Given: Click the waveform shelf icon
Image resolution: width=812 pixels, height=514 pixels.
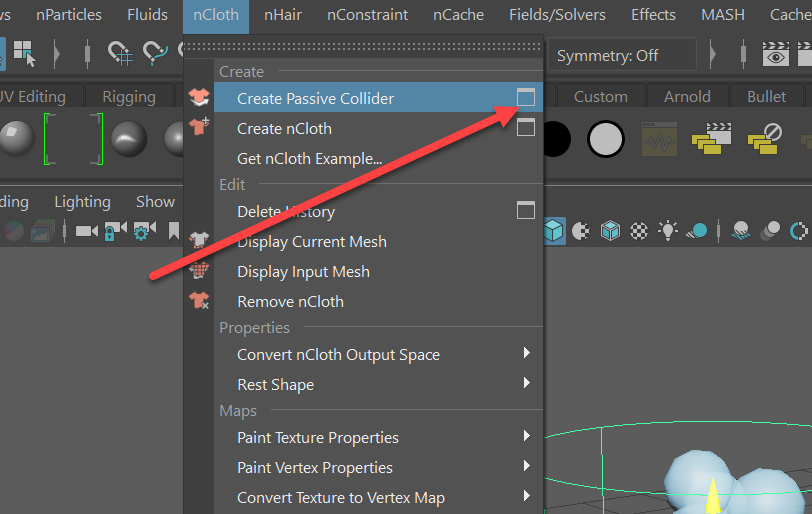Looking at the screenshot, I should 659,139.
